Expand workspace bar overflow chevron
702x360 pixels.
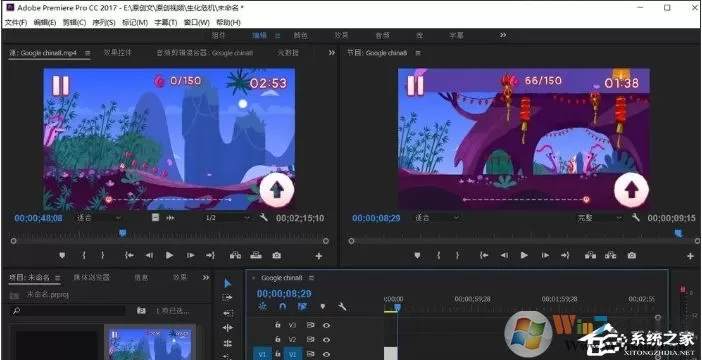coord(503,35)
